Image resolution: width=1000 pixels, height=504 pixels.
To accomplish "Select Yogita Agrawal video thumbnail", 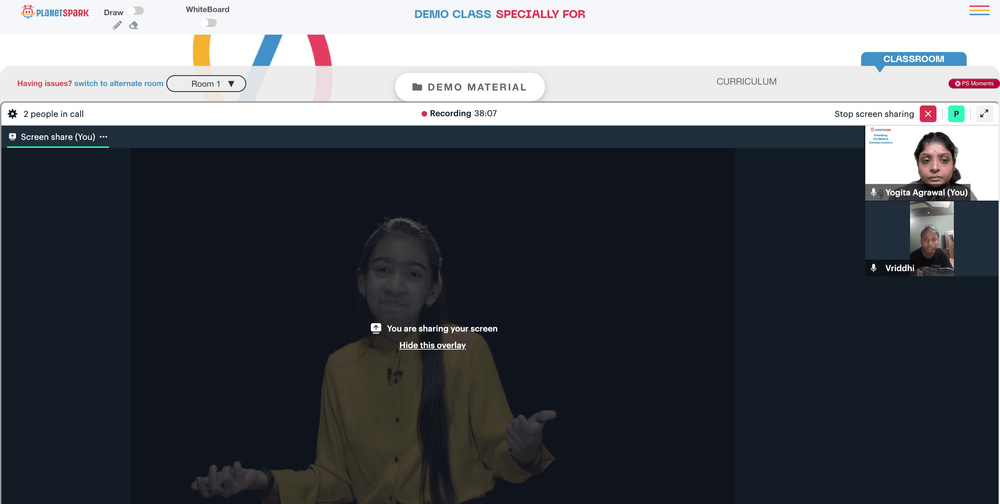I will 932,163.
